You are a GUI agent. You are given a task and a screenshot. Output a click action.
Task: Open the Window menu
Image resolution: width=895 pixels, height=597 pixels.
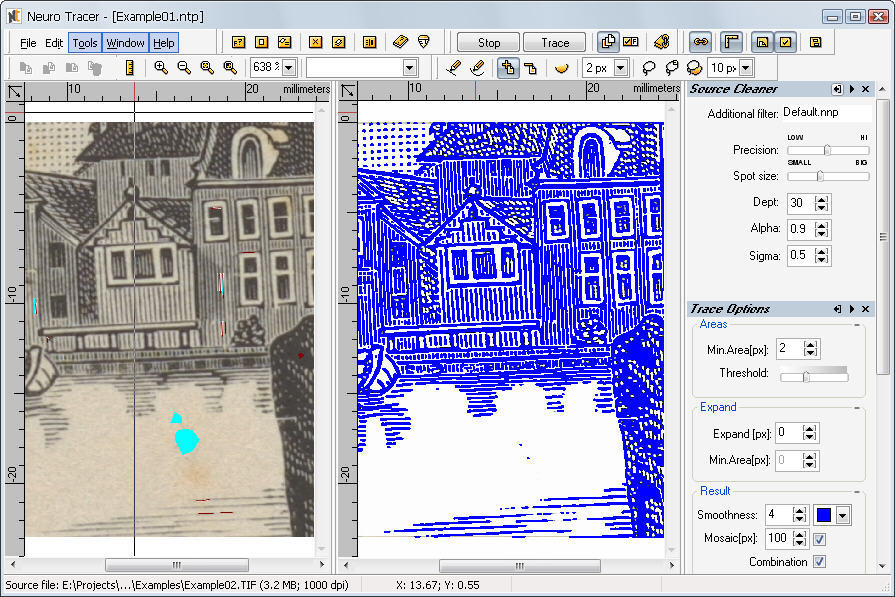click(x=126, y=43)
